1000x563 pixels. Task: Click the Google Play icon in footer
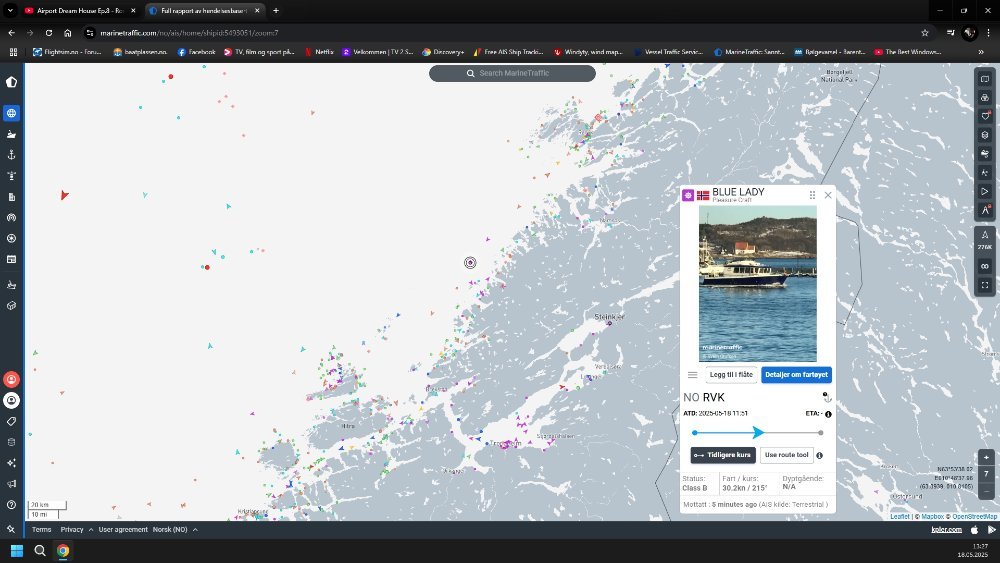coord(991,529)
